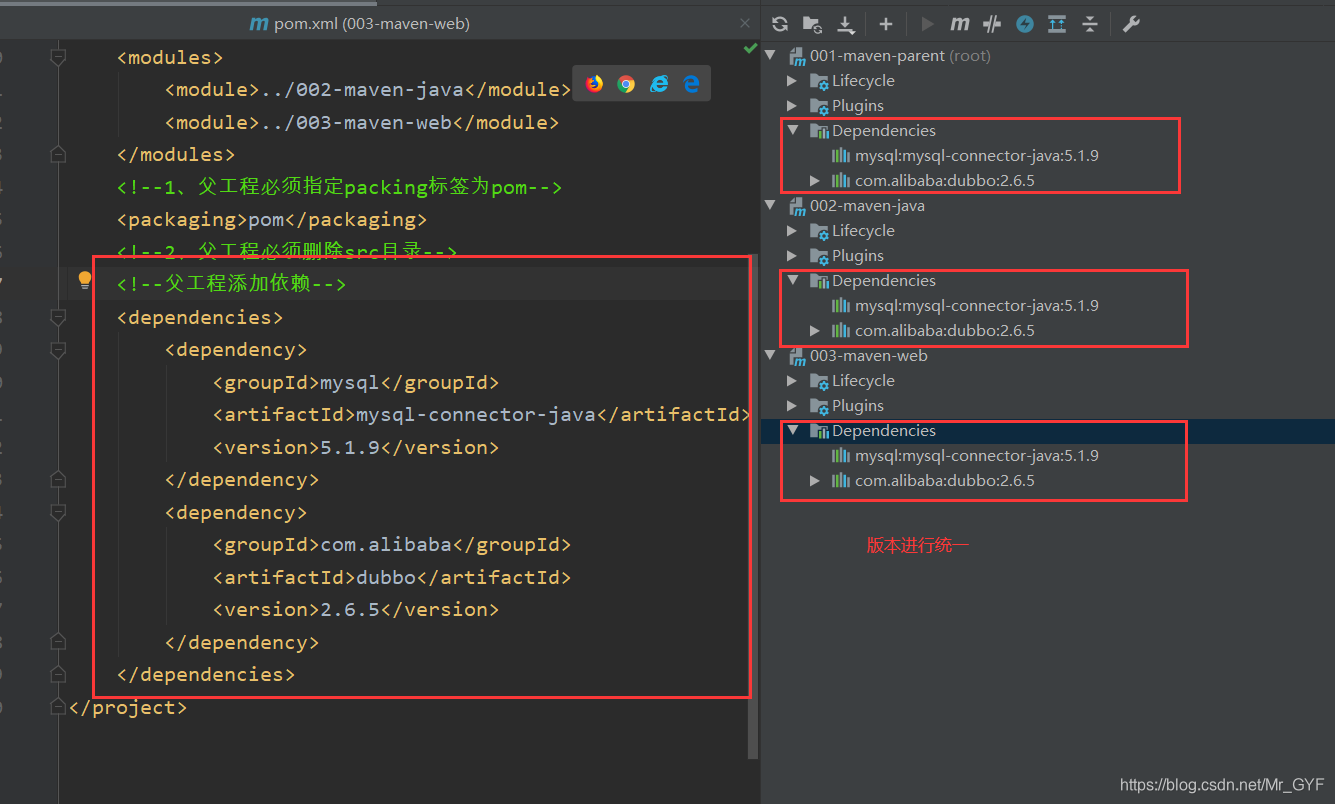Collapse the 002-maven-java project node
The width and height of the screenshot is (1335, 804).
tap(770, 205)
